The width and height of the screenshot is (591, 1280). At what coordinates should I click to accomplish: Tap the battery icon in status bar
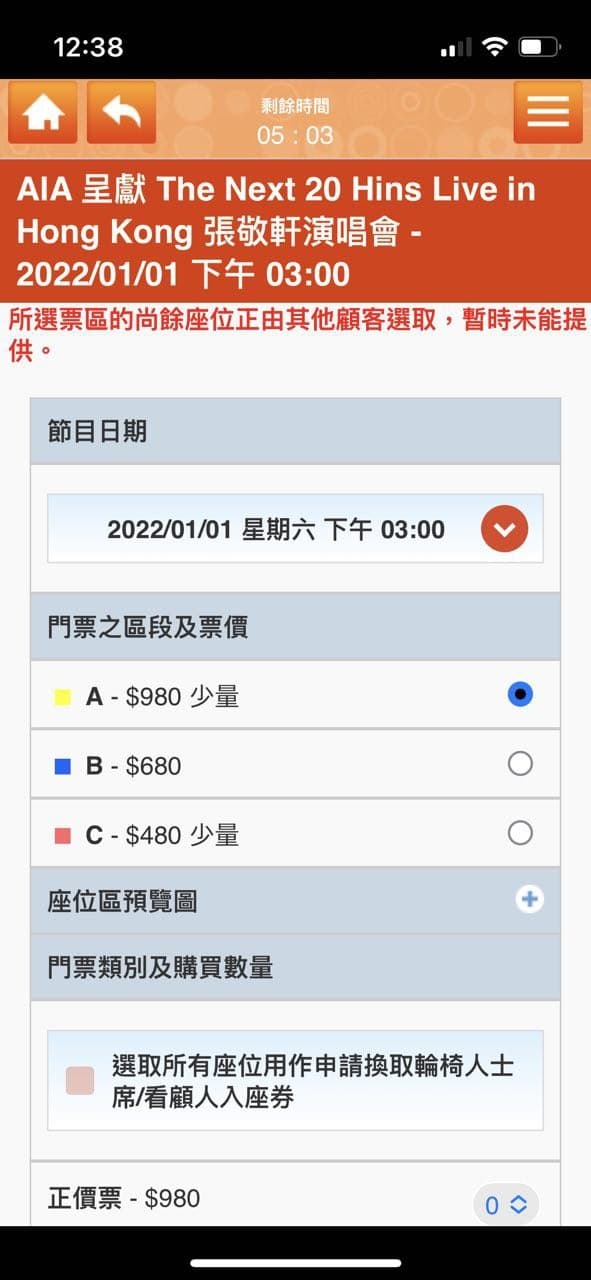538,47
